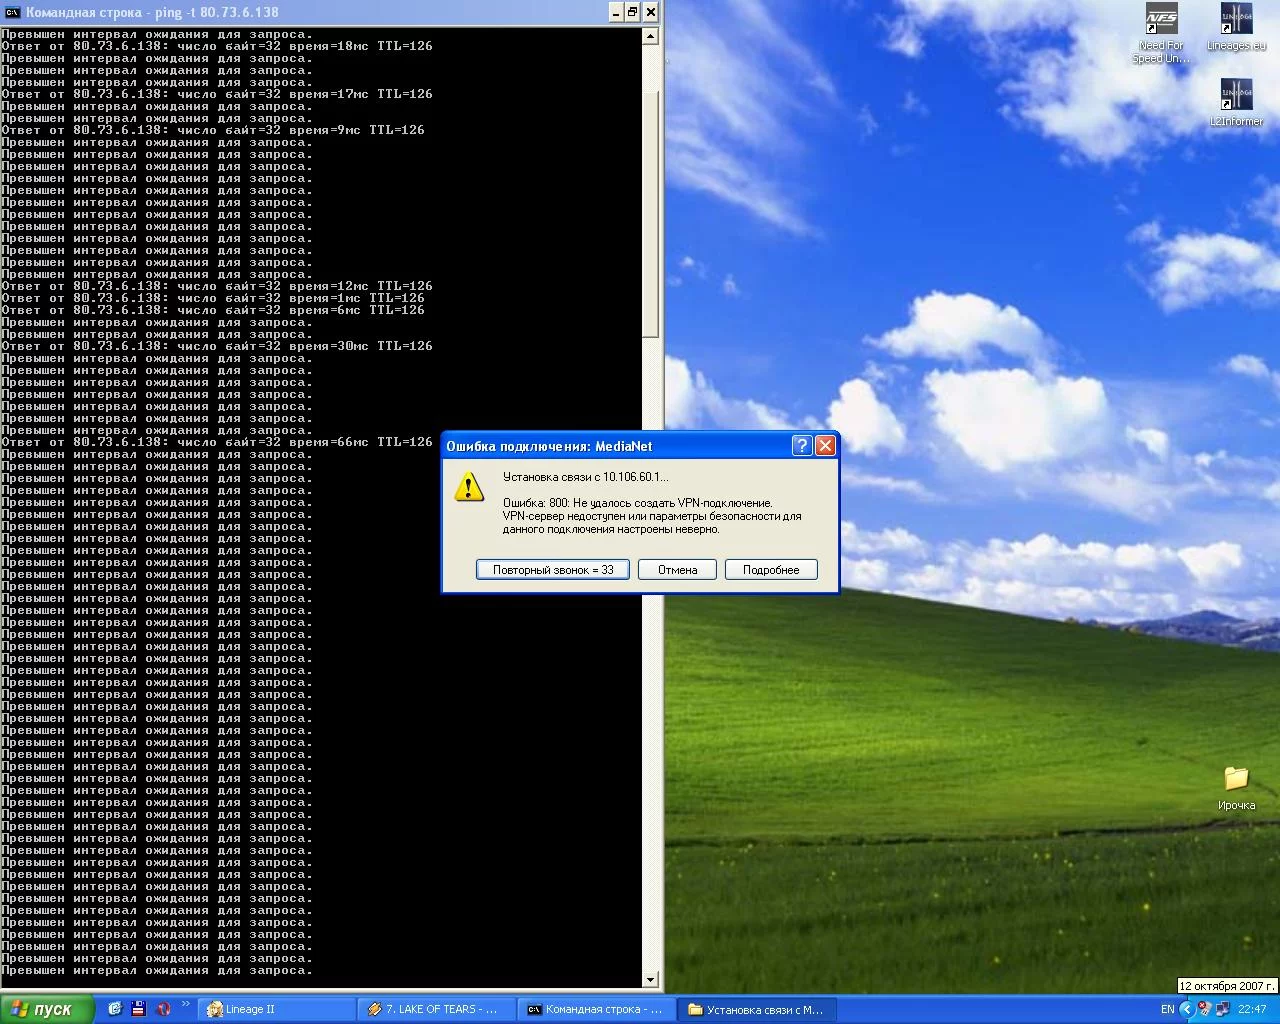This screenshot has width=1280, height=1024.
Task: Close the command prompt window
Action: [x=651, y=12]
